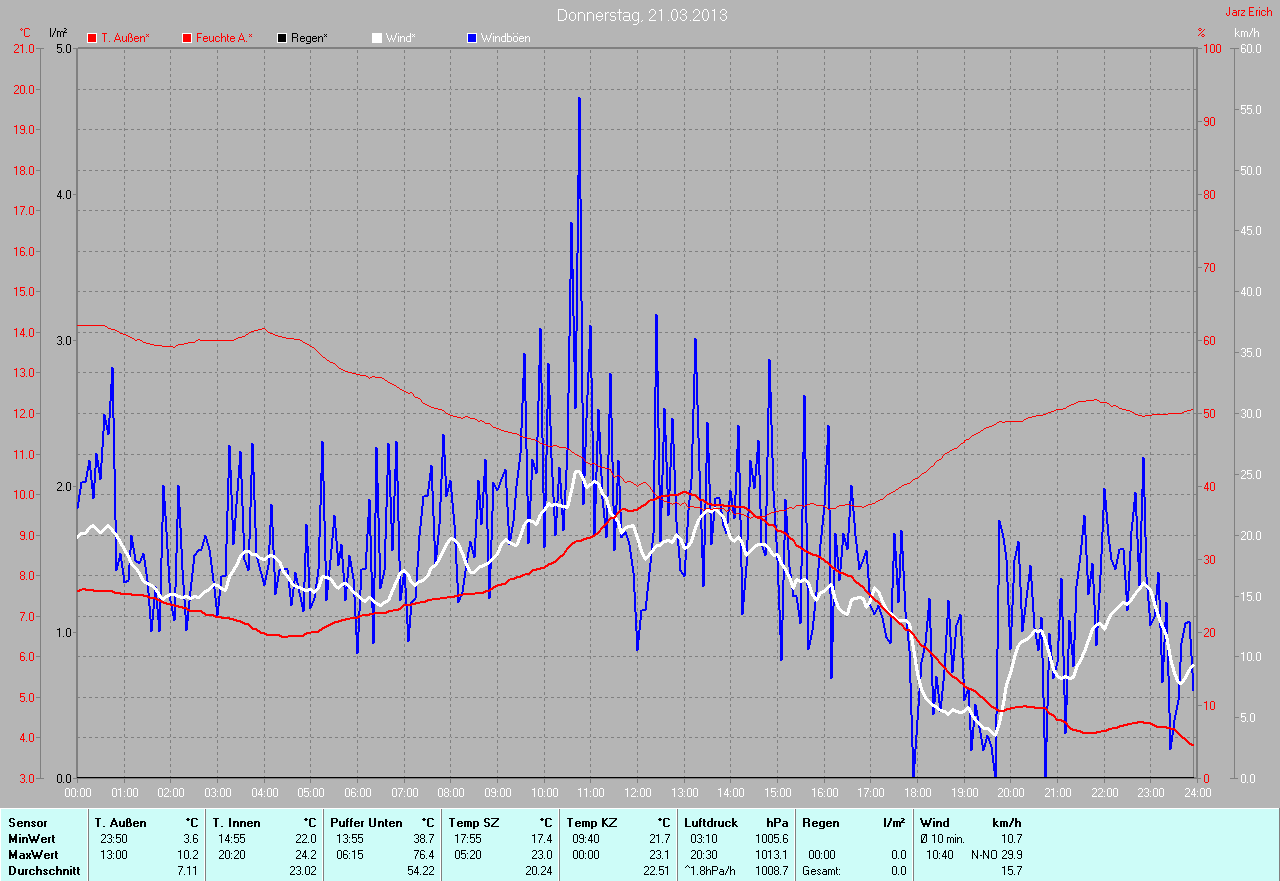
Task: Click the Temp KZ column header
Action: click(592, 823)
